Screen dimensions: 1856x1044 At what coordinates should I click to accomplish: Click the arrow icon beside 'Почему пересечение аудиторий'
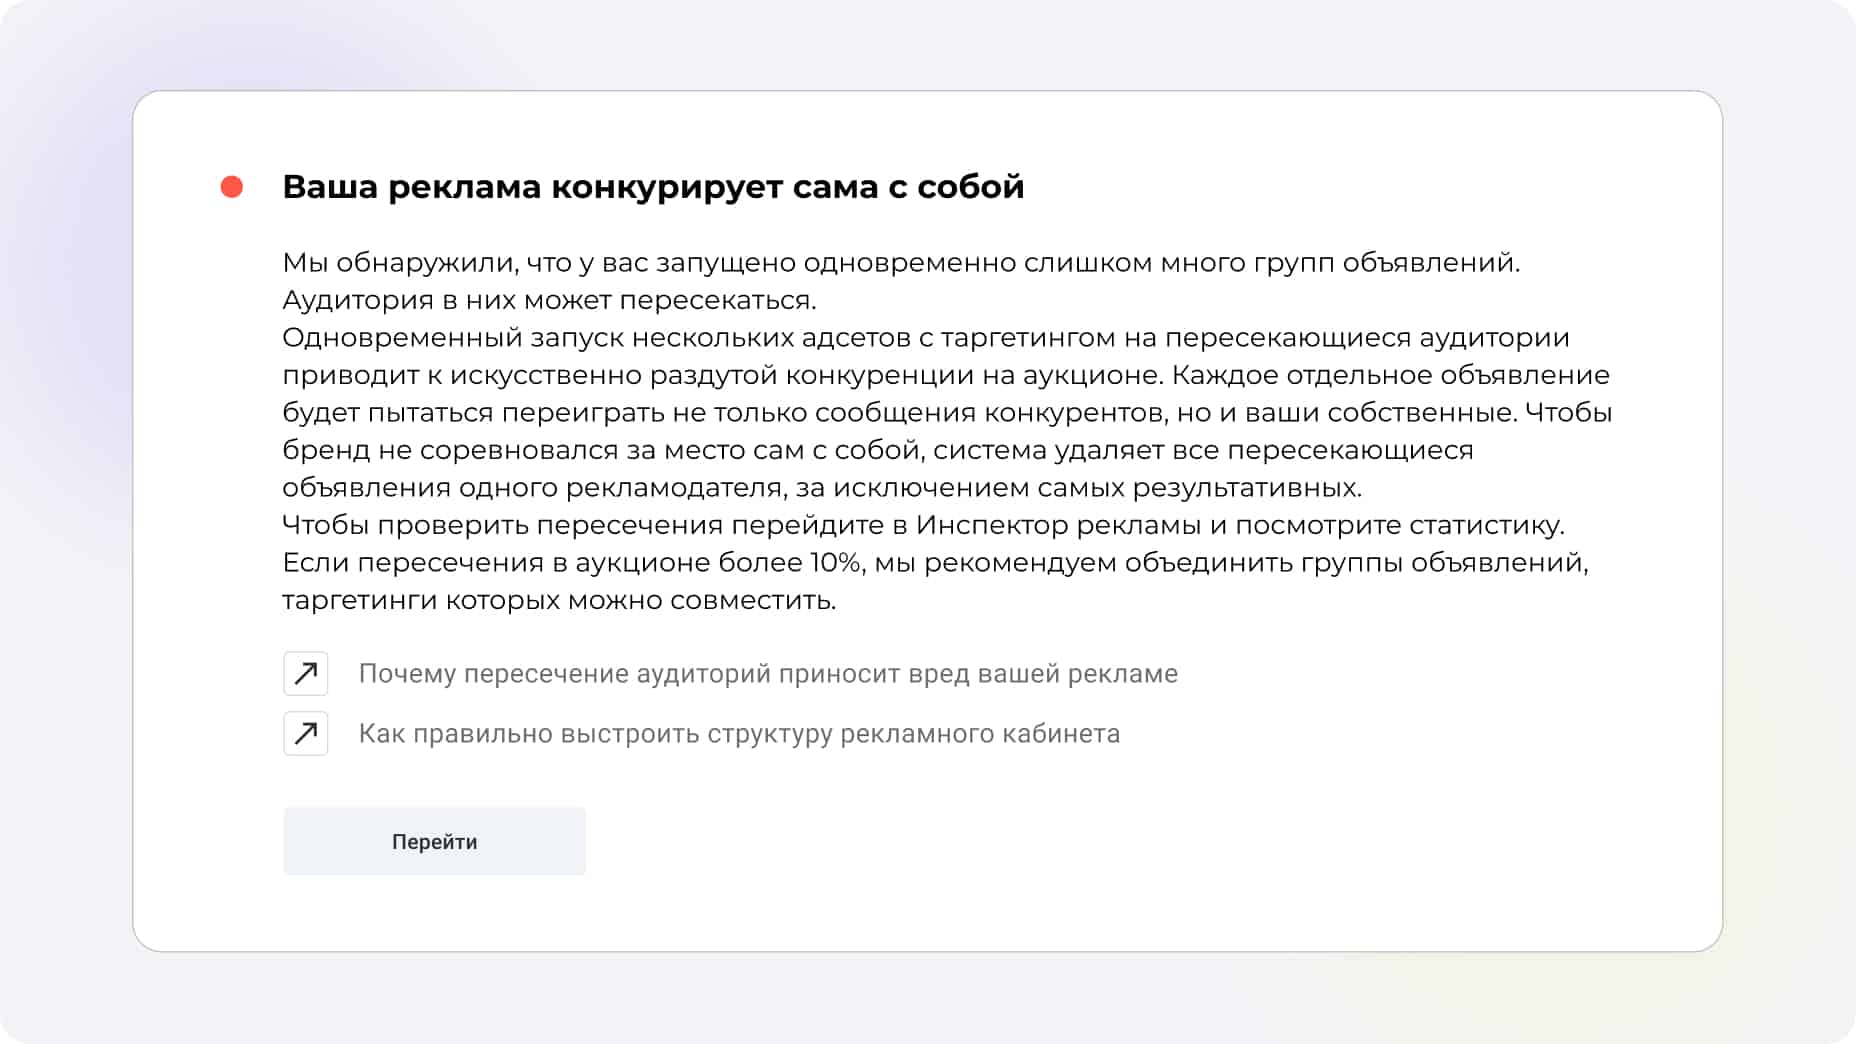(306, 673)
